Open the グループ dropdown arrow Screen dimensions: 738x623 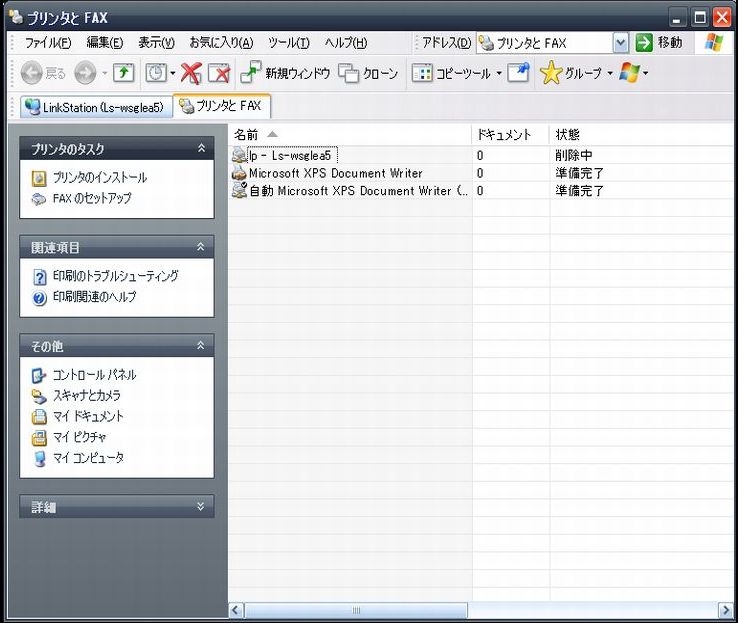tap(610, 73)
